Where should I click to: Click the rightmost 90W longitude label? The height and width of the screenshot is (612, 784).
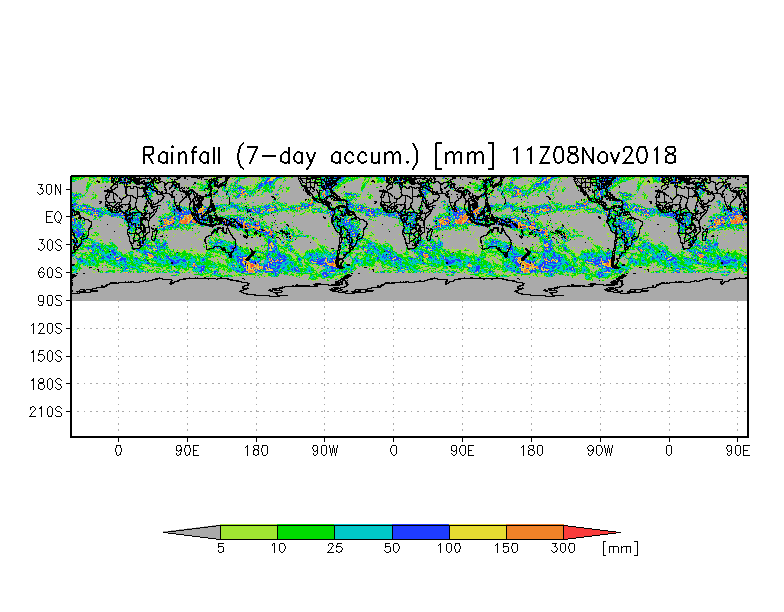600,451
